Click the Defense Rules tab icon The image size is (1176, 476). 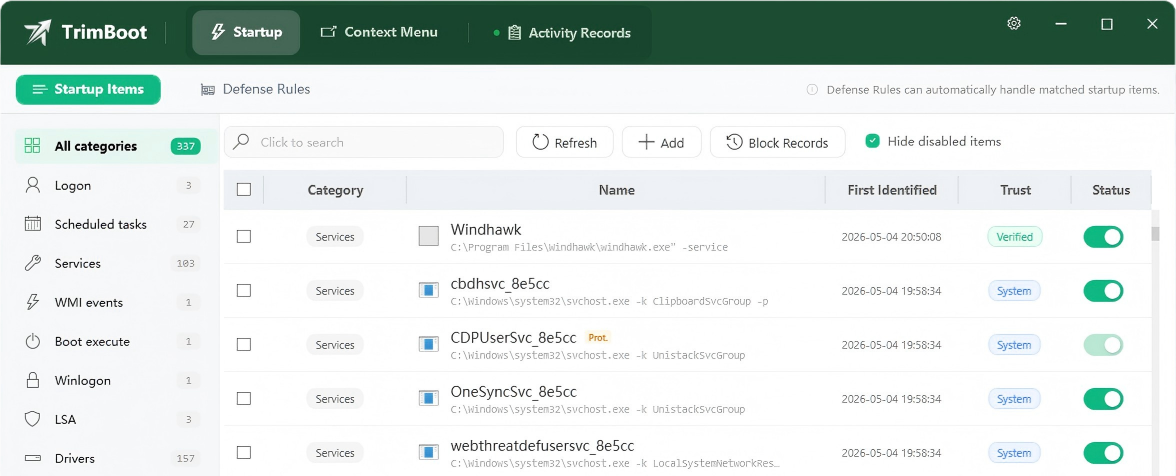point(208,90)
